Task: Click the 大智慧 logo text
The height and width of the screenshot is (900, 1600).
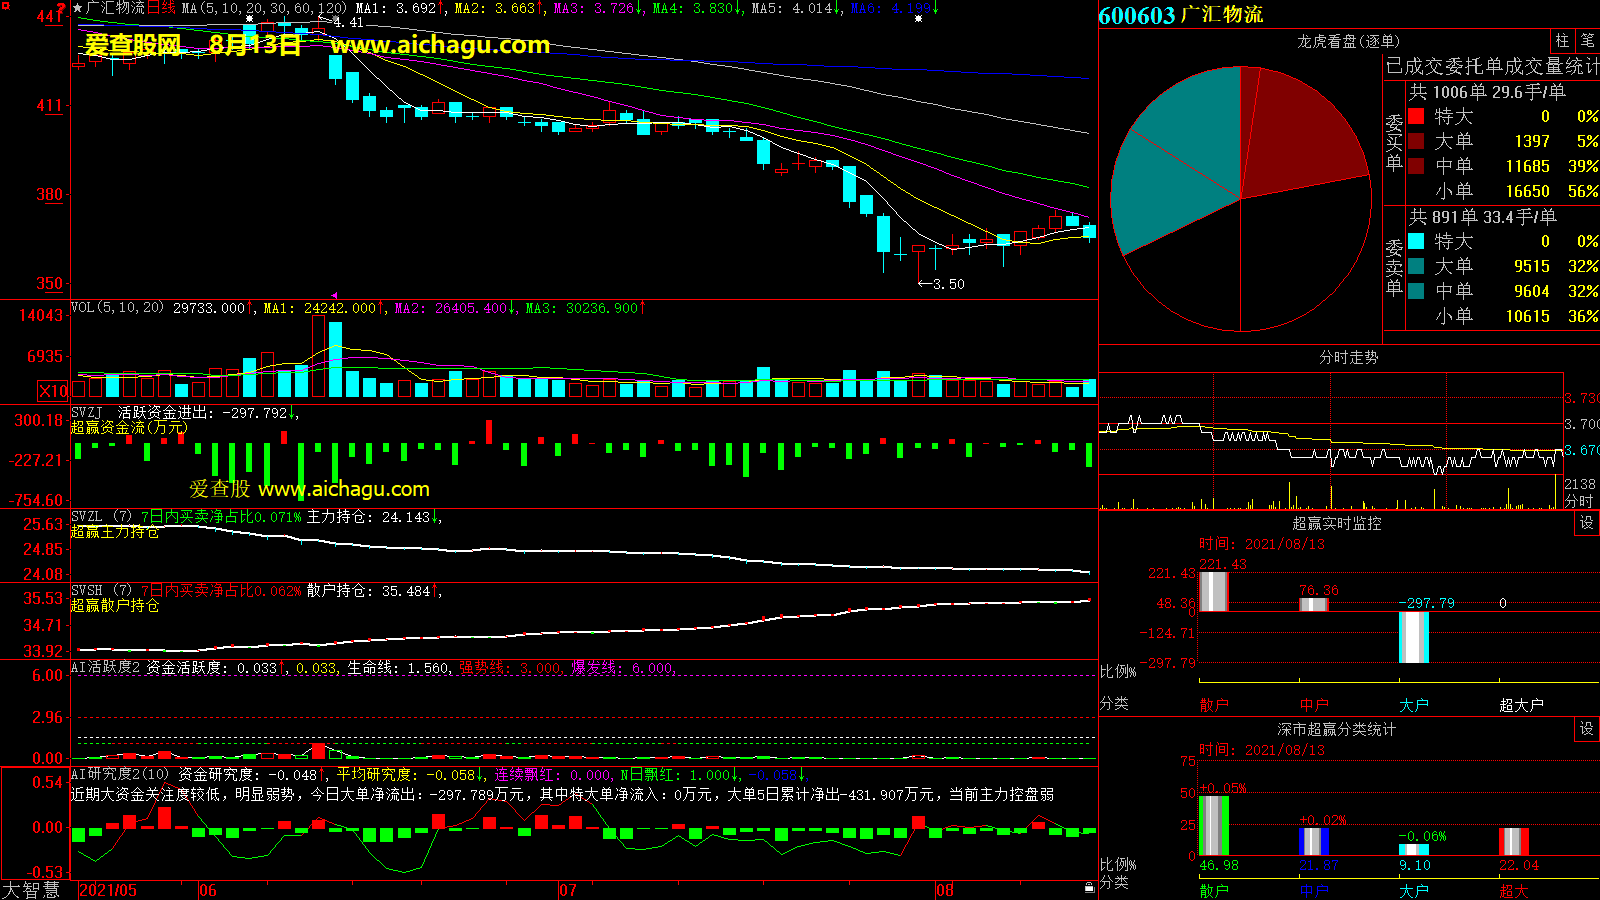Action: [31, 889]
